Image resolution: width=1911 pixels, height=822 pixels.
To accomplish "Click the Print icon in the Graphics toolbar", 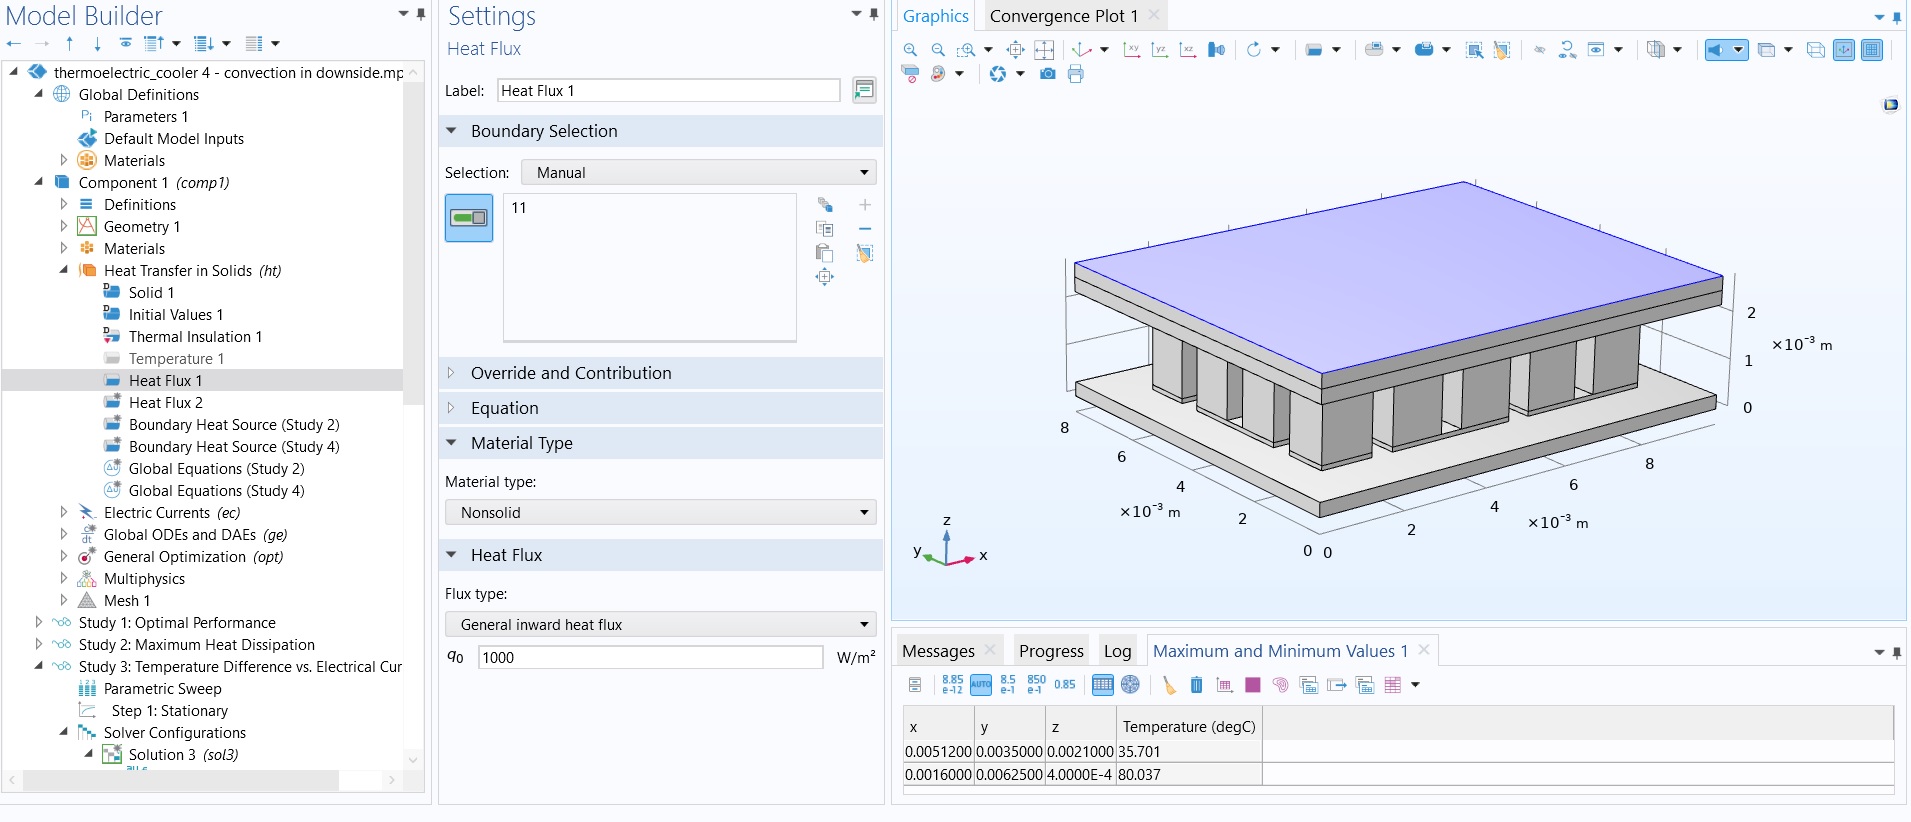I will click(x=1075, y=74).
